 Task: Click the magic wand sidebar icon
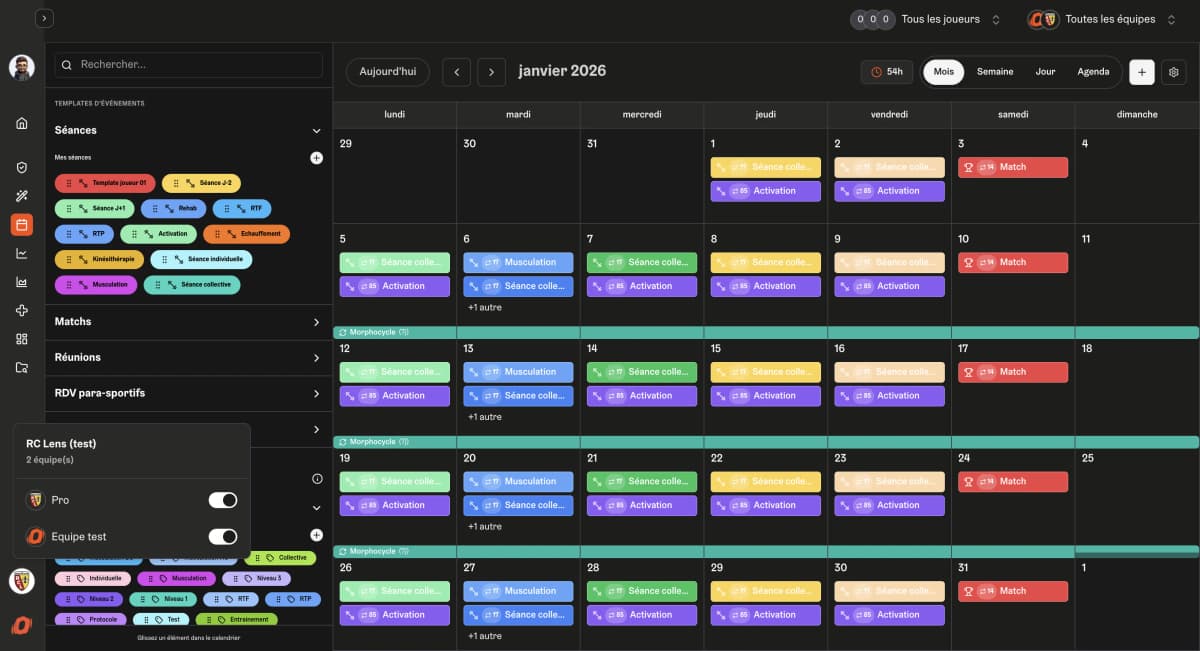pos(22,196)
